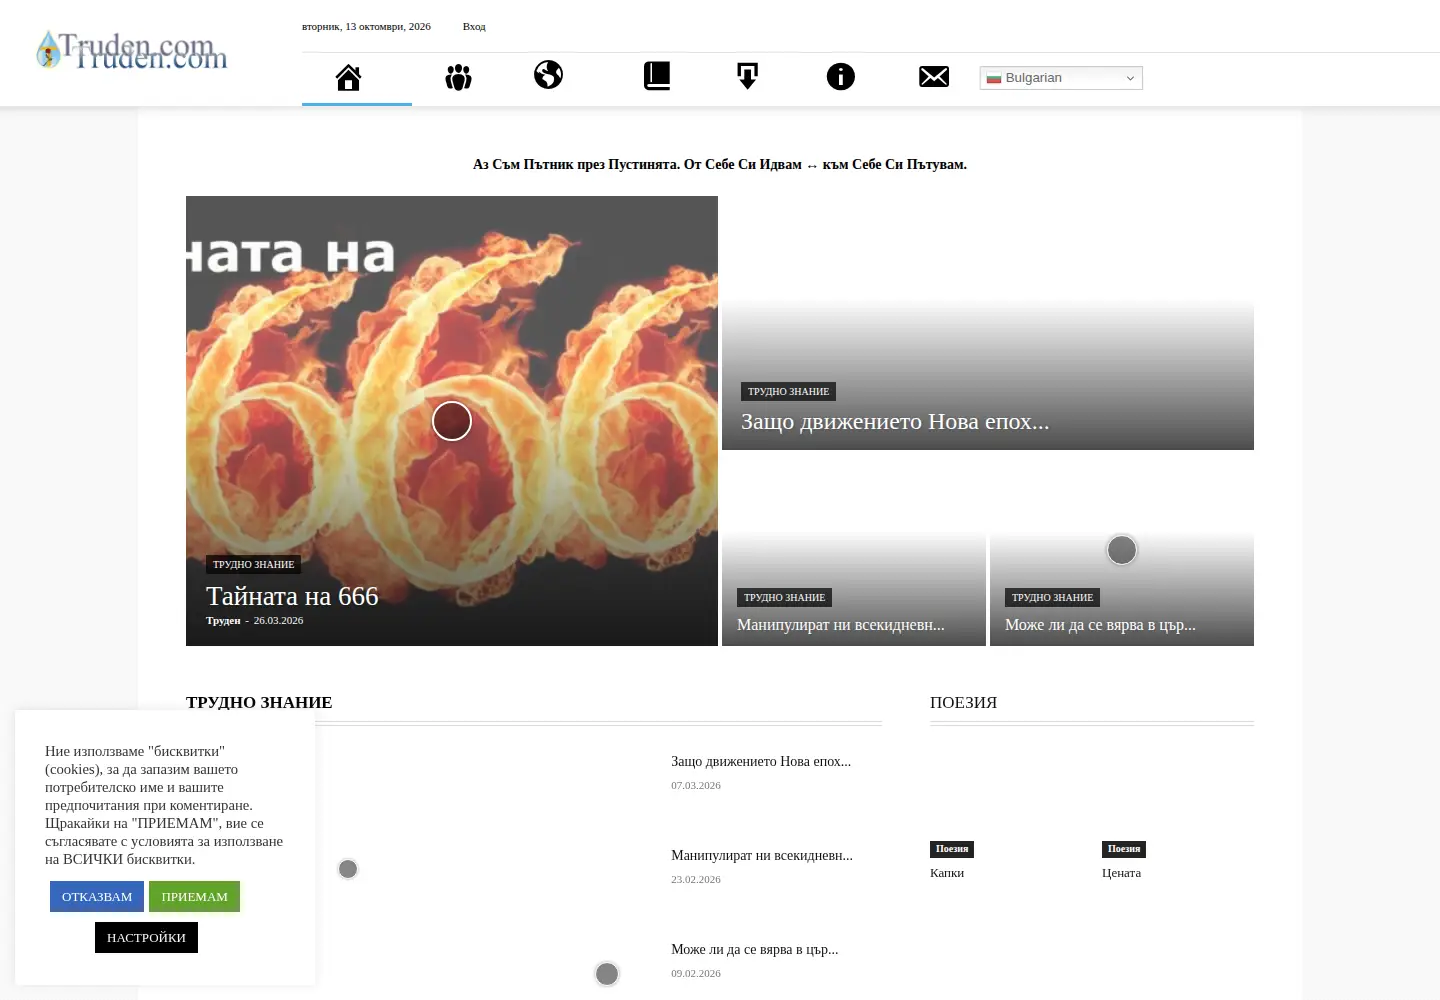Click the date 07.03.2026

[696, 785]
